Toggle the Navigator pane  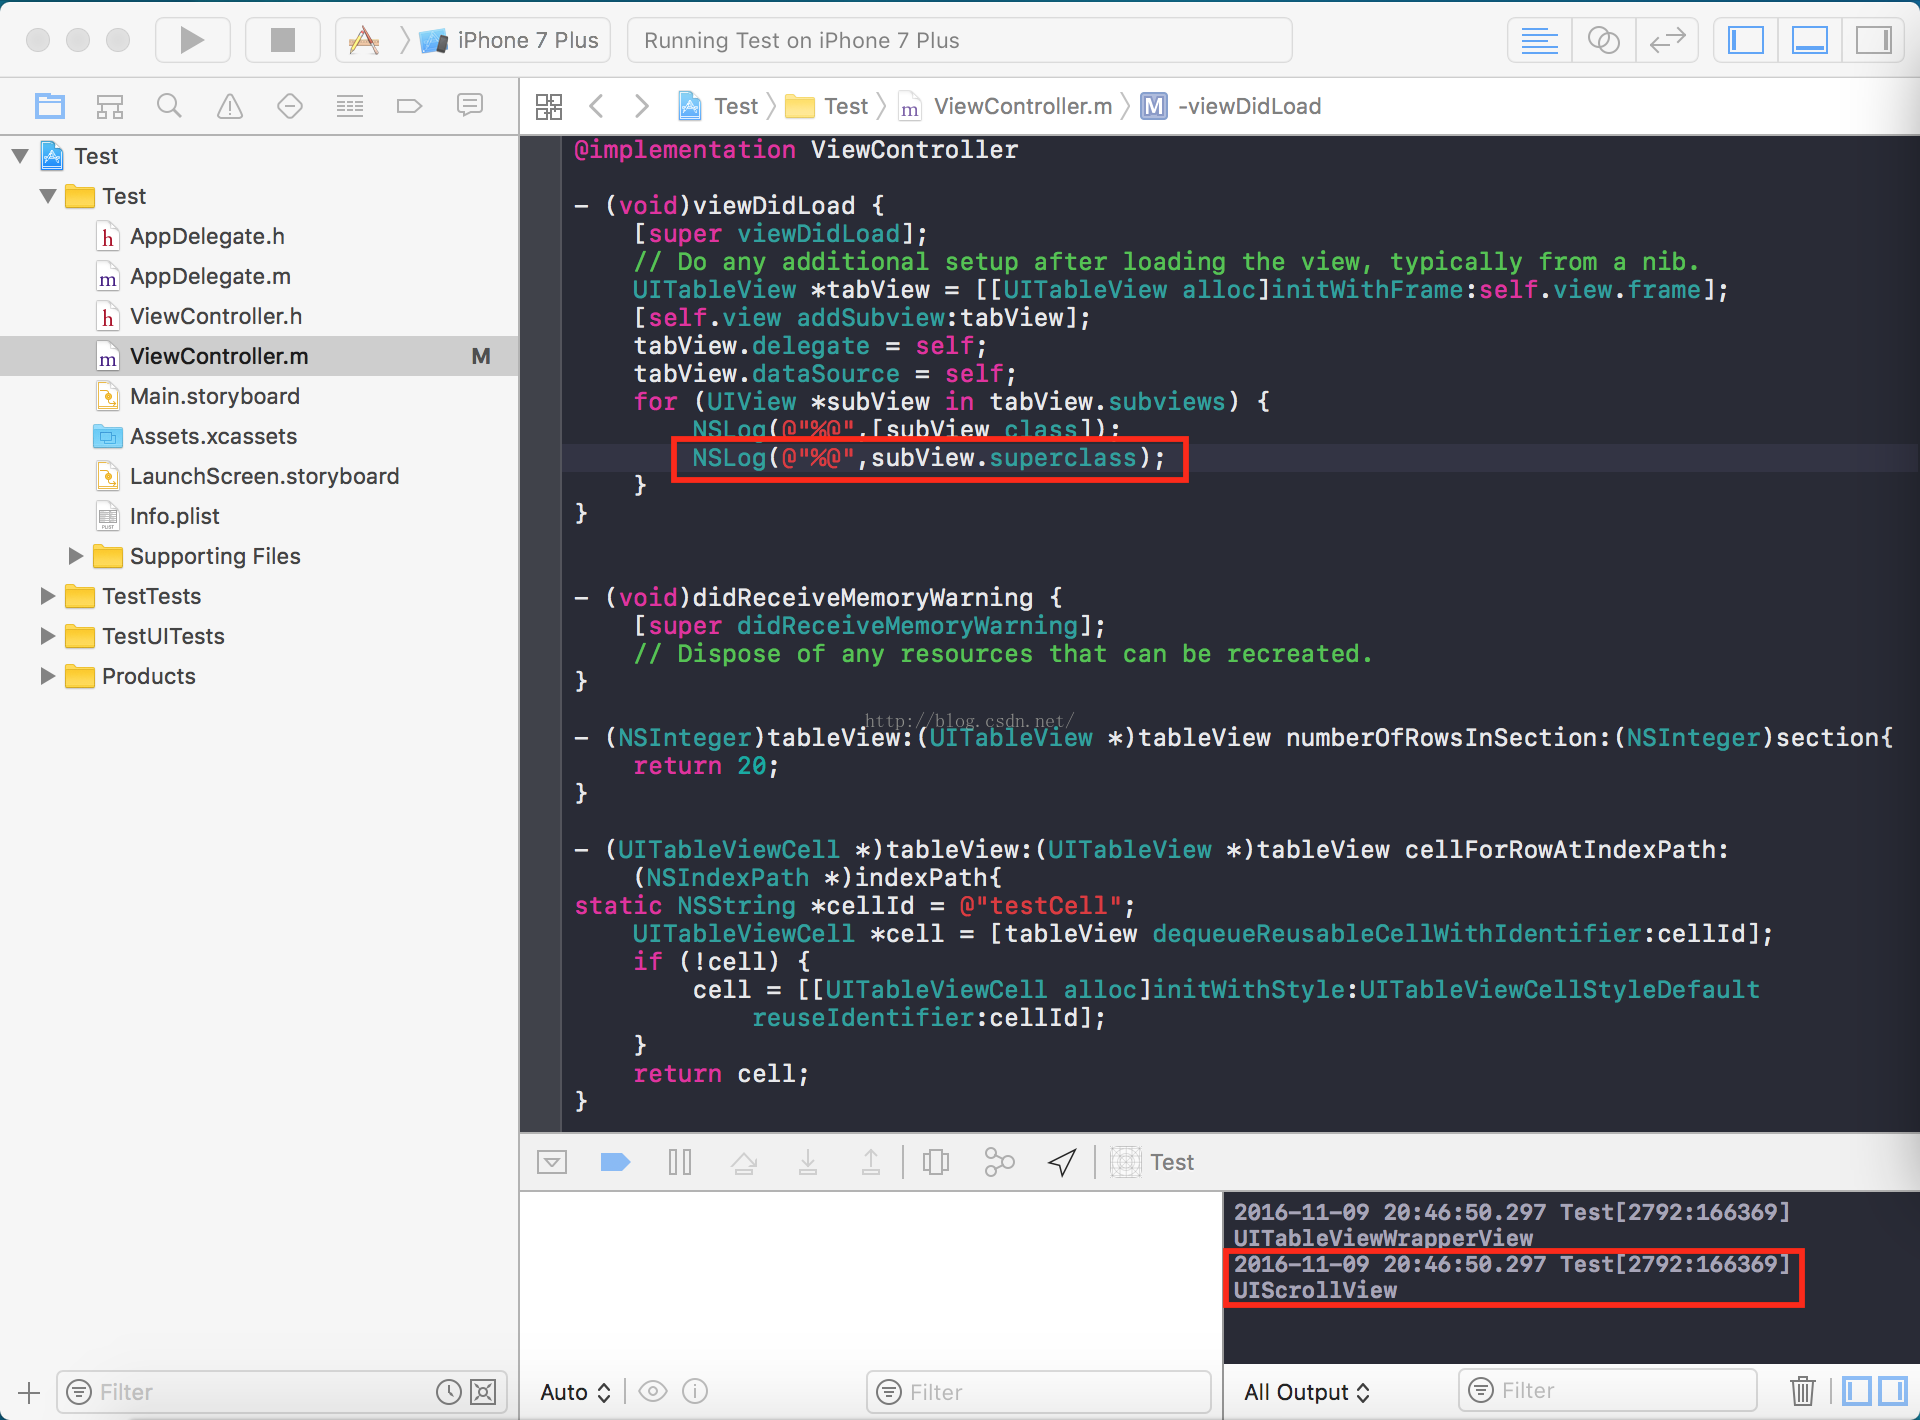pyautogui.click(x=1746, y=41)
